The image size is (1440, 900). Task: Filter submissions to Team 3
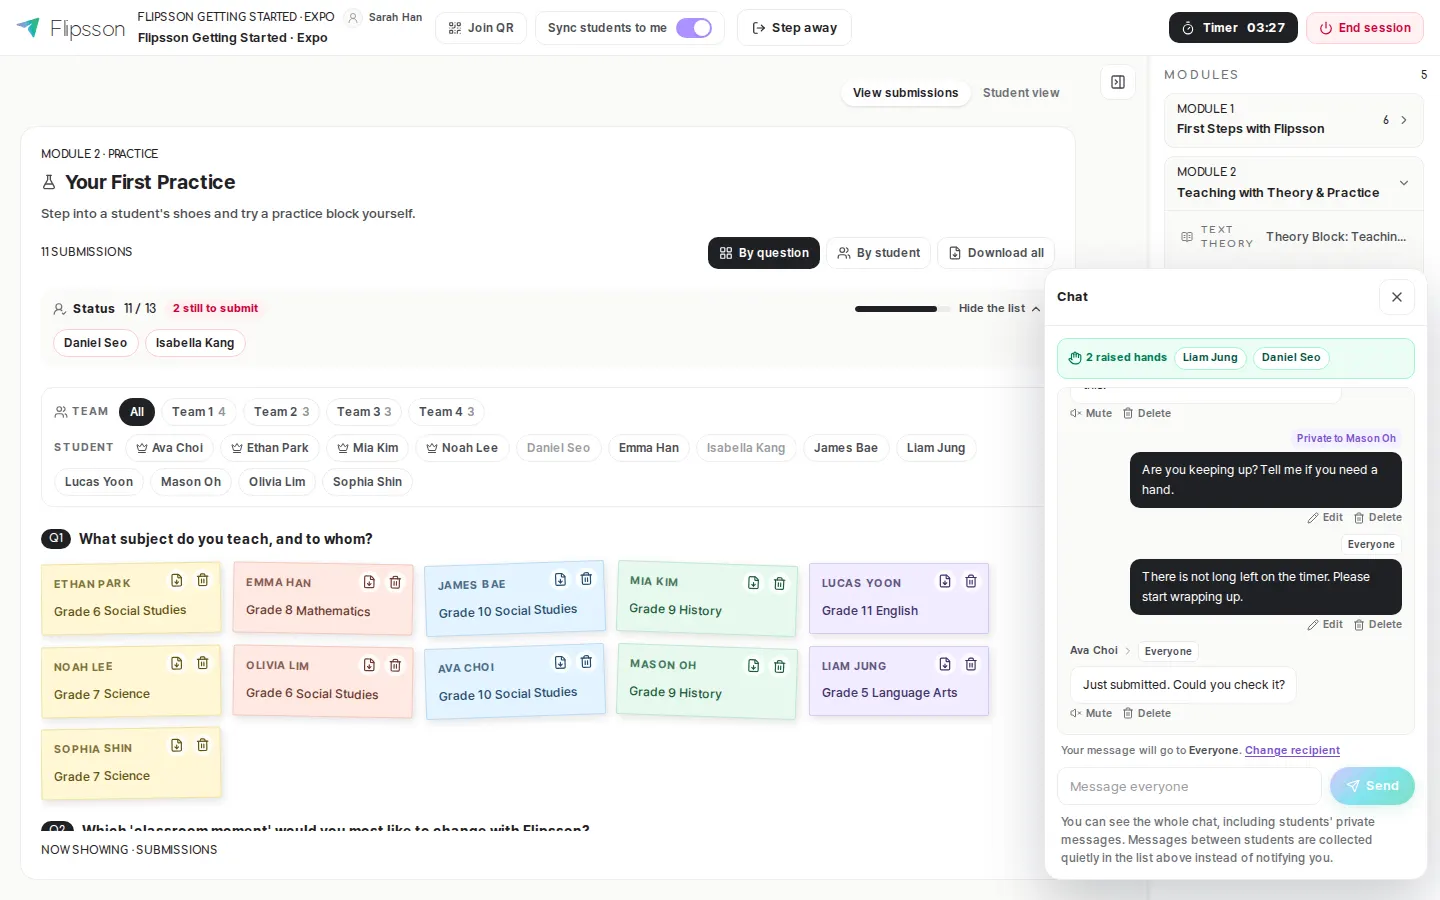pyautogui.click(x=364, y=412)
